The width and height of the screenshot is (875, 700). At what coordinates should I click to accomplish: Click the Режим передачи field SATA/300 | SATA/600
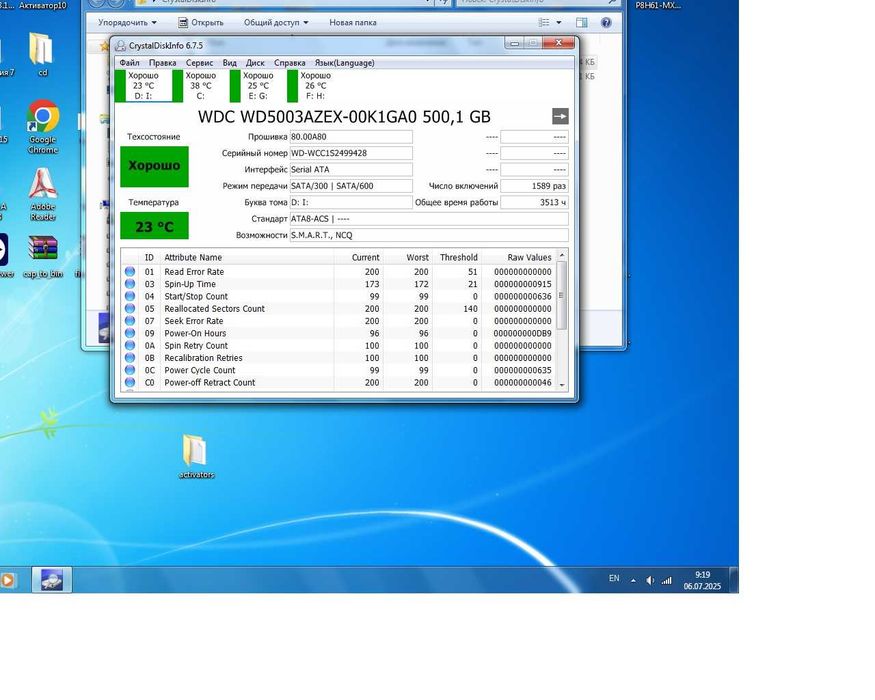(x=351, y=186)
